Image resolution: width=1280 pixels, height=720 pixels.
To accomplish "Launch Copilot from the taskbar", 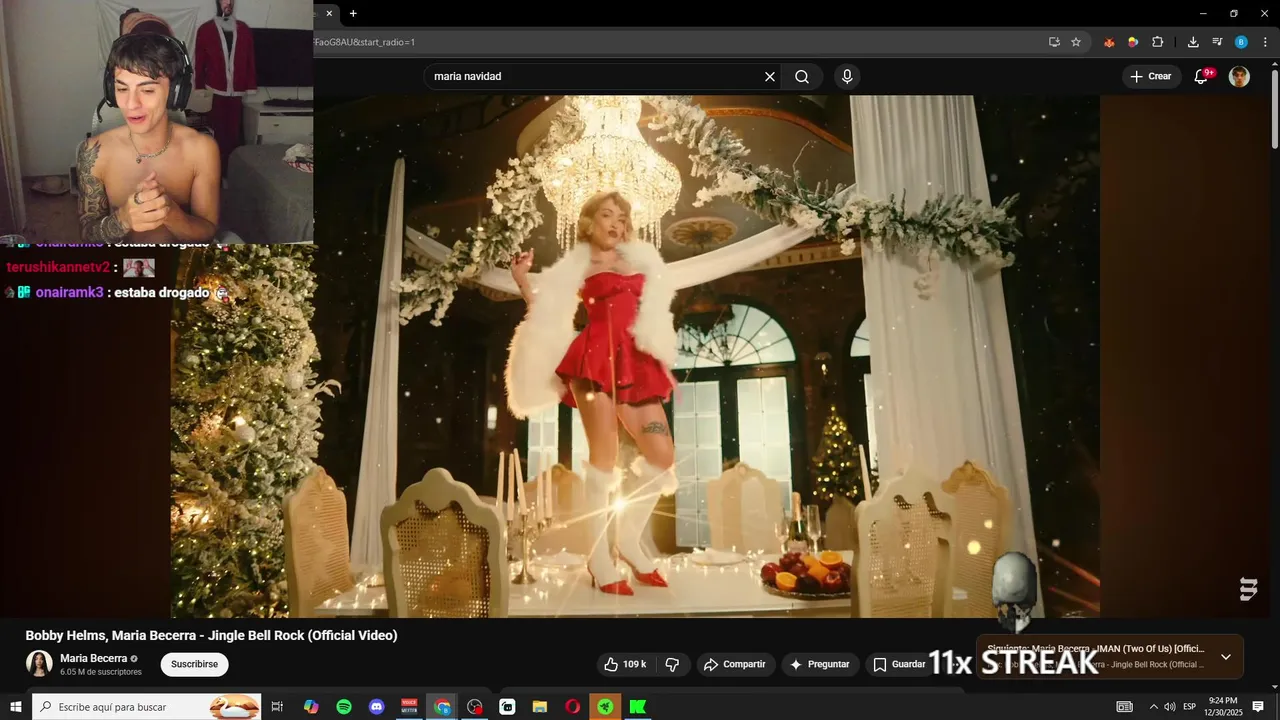I will 311,707.
